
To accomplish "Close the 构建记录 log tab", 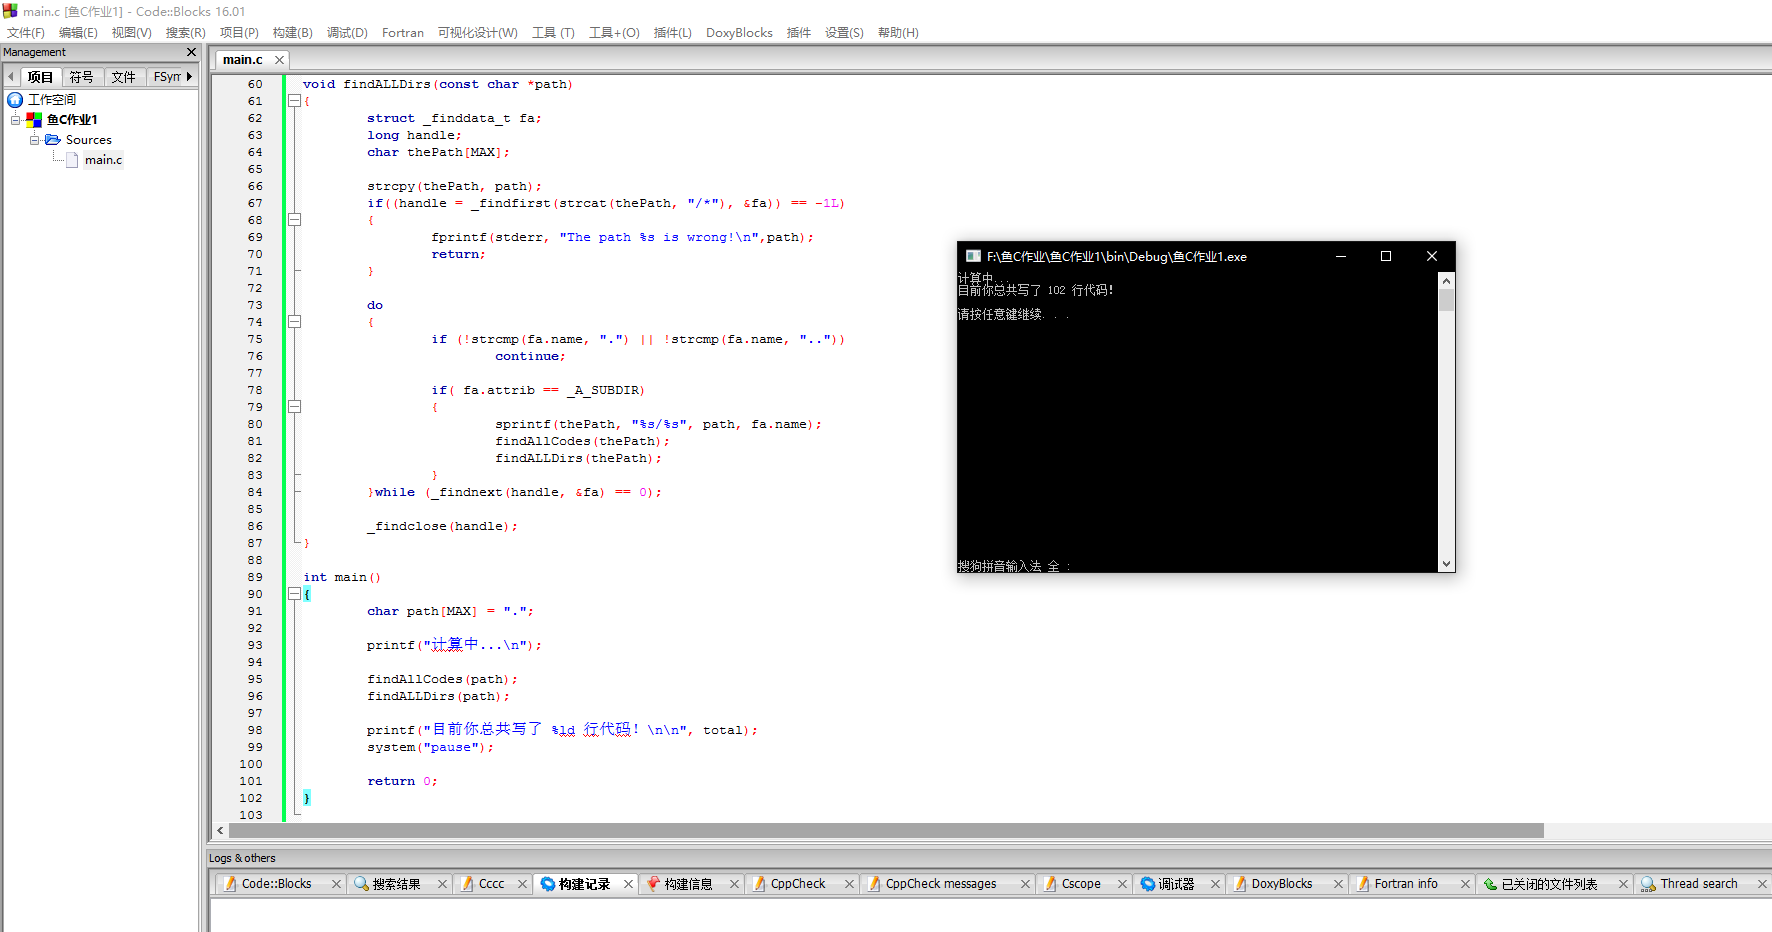I will point(628,884).
